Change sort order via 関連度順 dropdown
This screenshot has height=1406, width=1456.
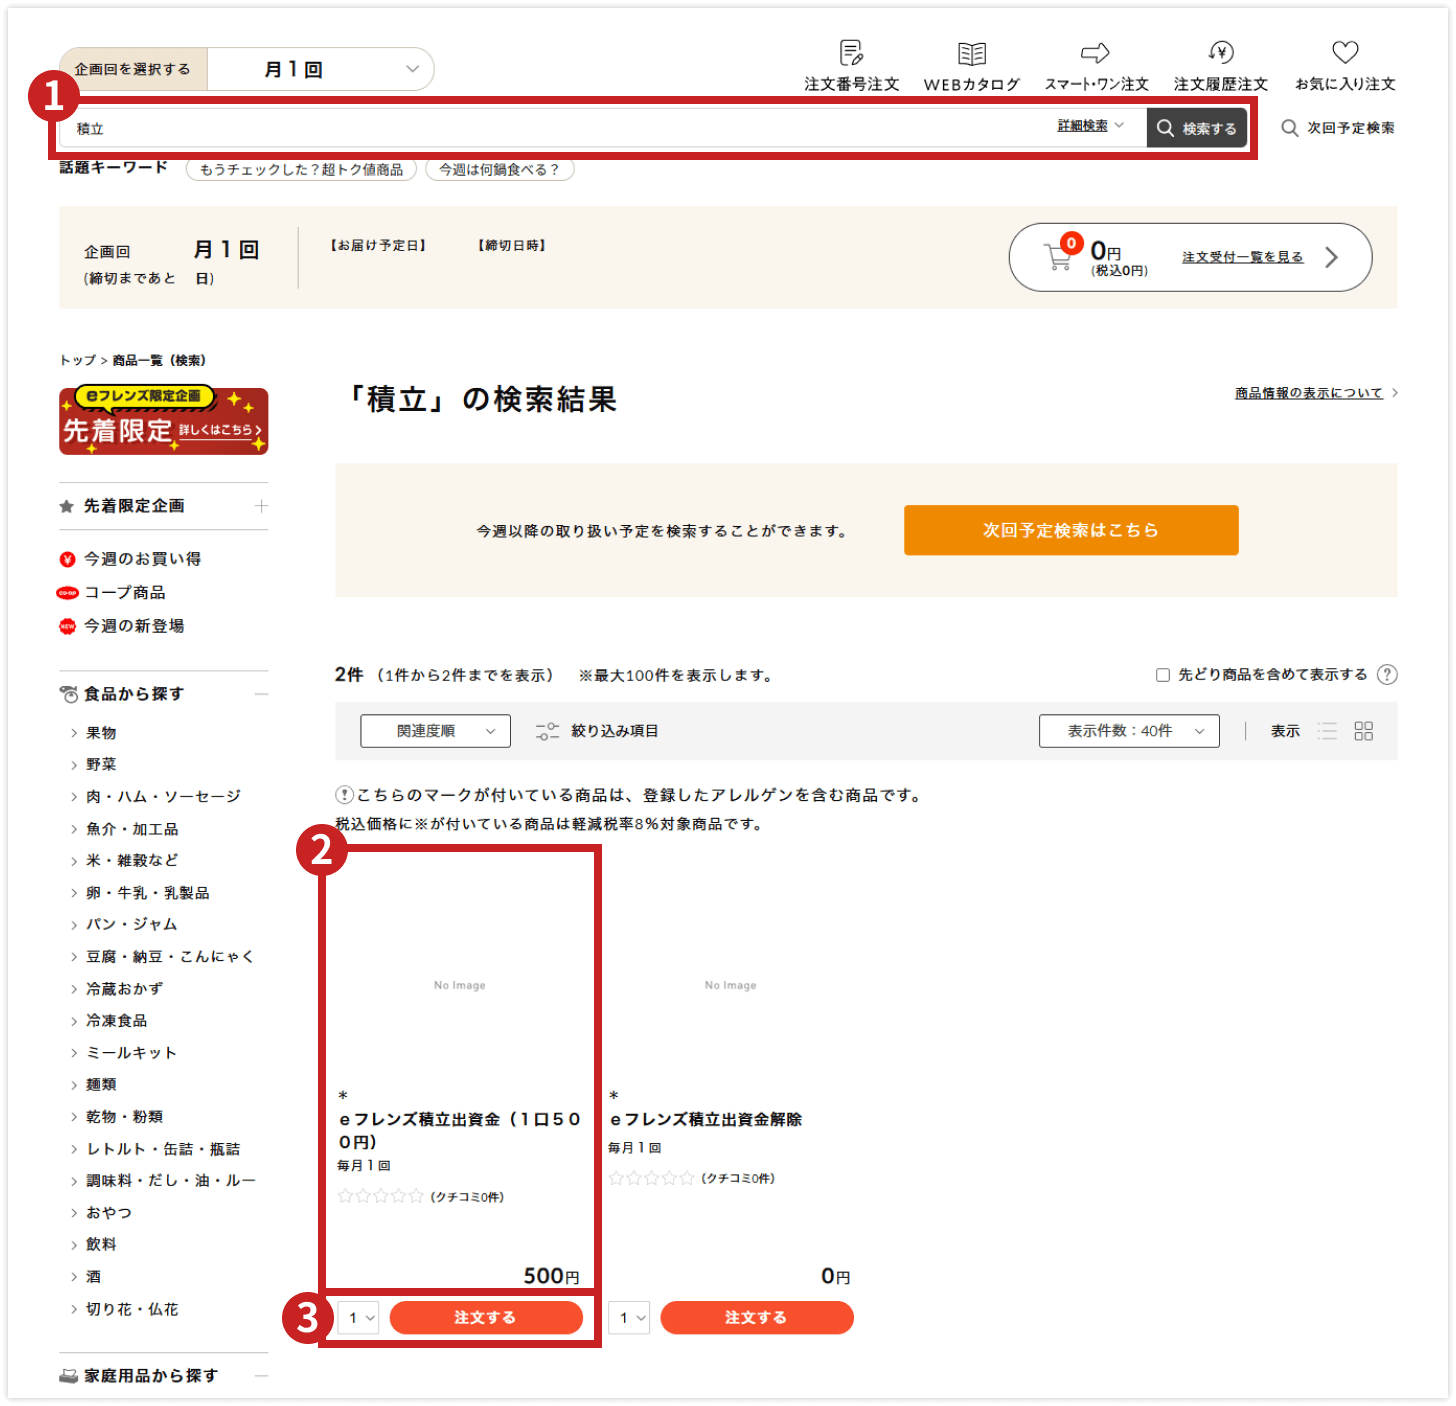pyautogui.click(x=435, y=731)
